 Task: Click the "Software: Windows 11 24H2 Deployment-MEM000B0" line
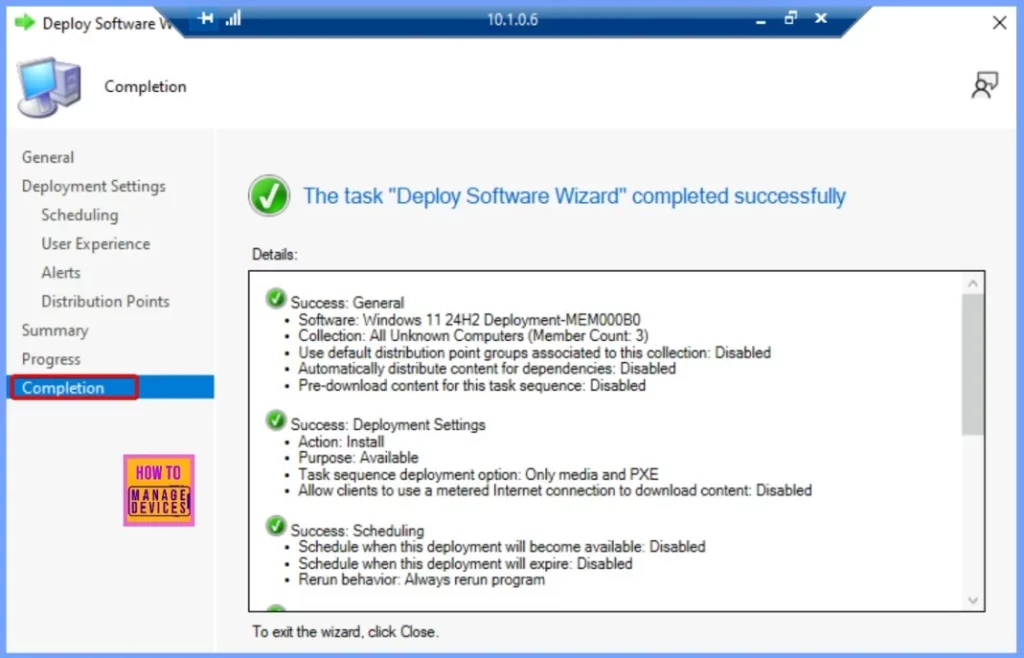[469, 320]
